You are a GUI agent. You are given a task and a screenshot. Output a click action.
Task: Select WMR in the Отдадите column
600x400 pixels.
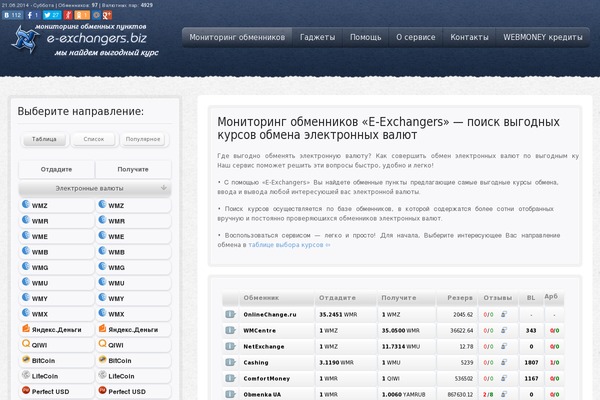[57, 220]
